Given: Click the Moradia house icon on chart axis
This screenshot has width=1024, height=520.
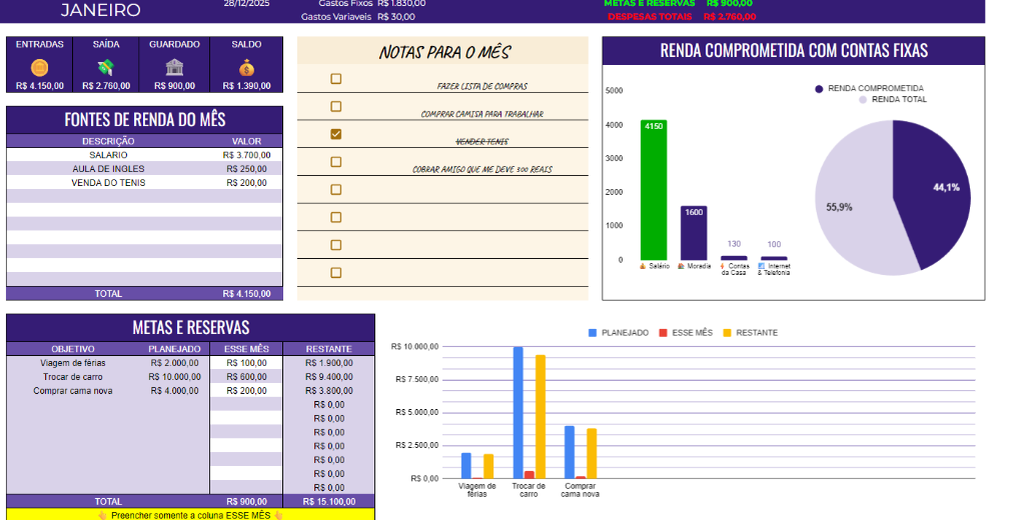Looking at the screenshot, I should [x=681, y=266].
